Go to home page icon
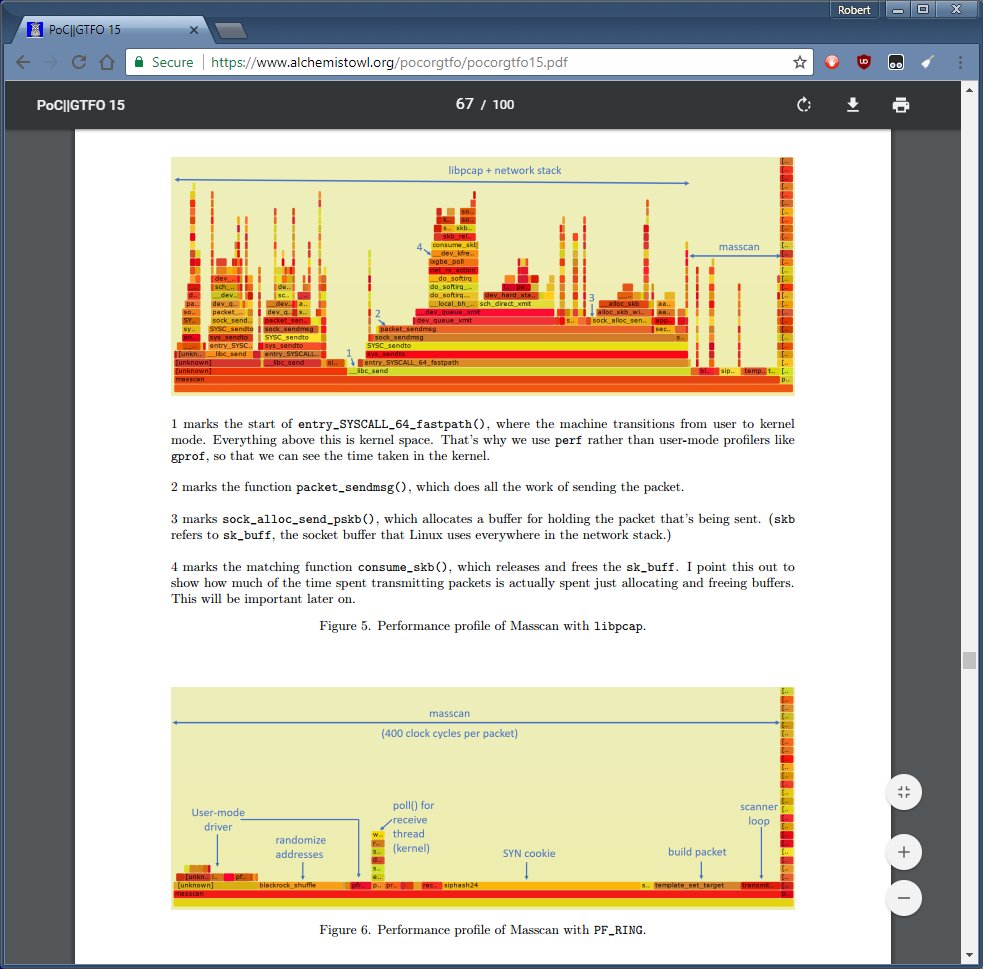 click(x=107, y=62)
